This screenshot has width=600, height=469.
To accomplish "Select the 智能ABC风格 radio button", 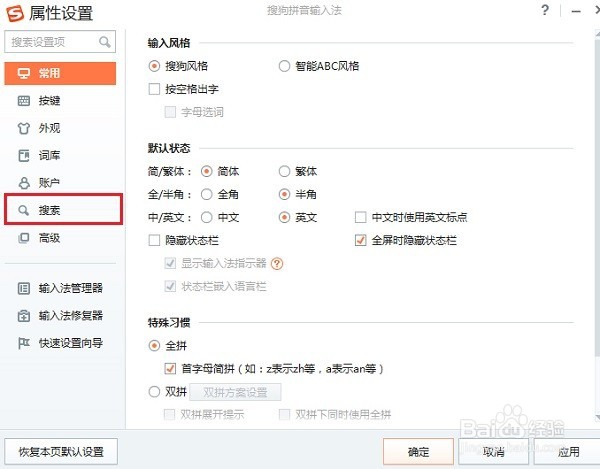I will (x=284, y=66).
